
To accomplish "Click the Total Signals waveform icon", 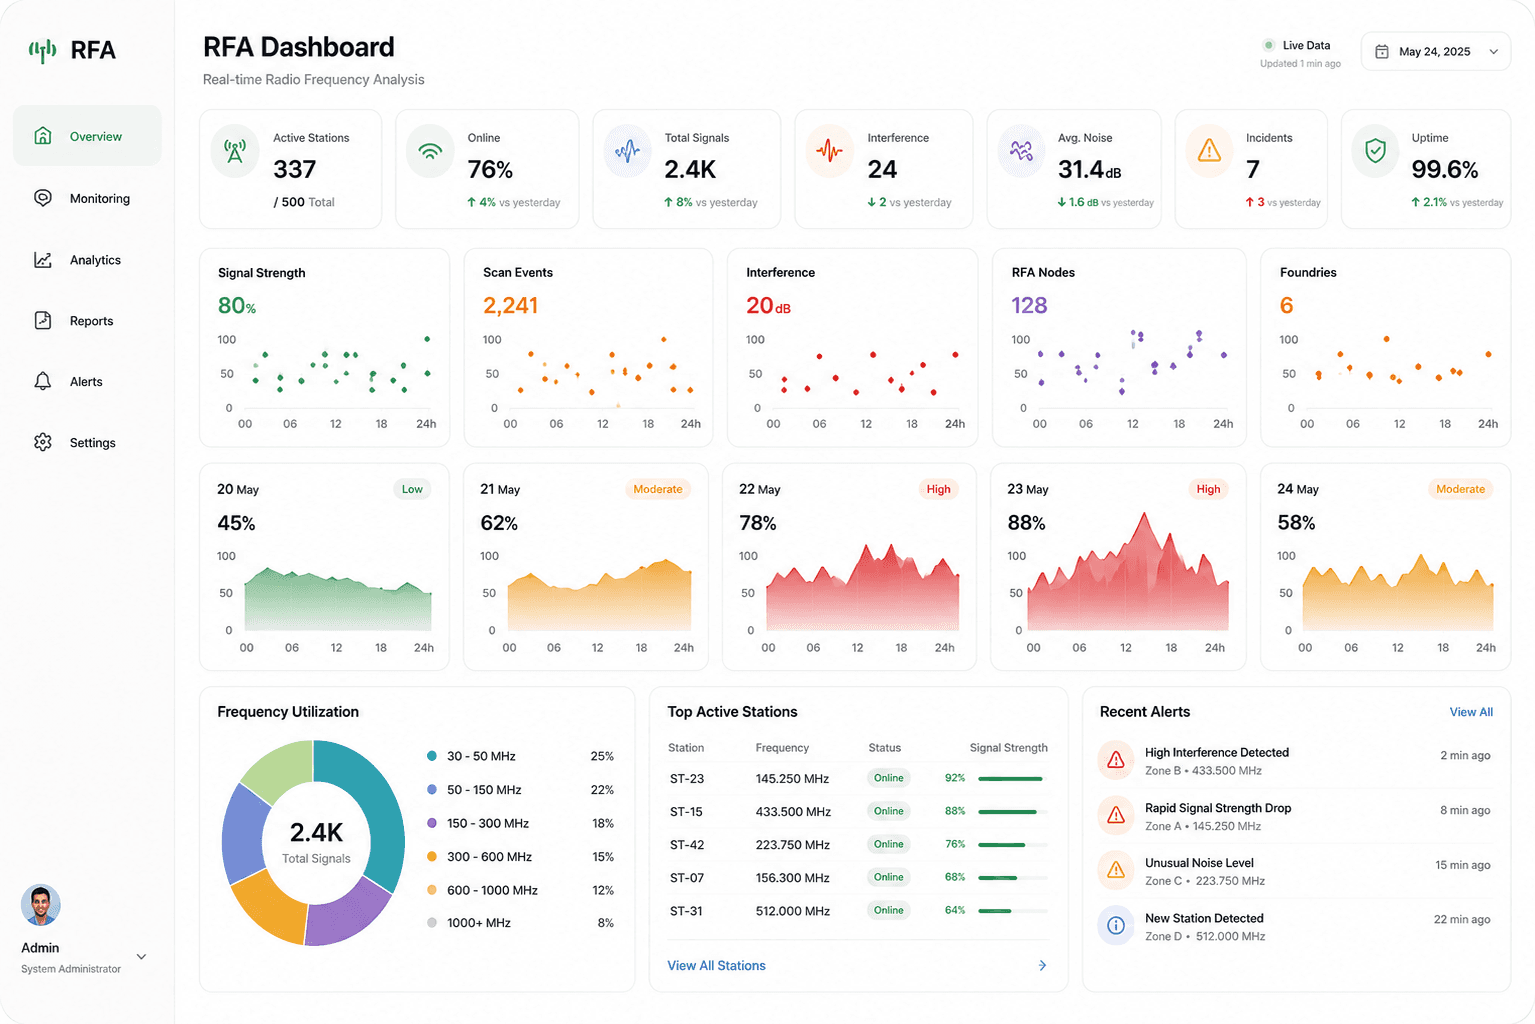I will (x=627, y=152).
